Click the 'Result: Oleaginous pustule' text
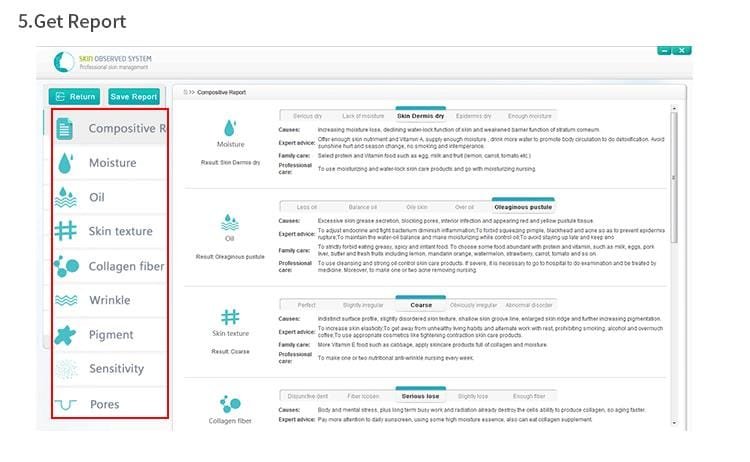The width and height of the screenshot is (750, 462). 230,257
